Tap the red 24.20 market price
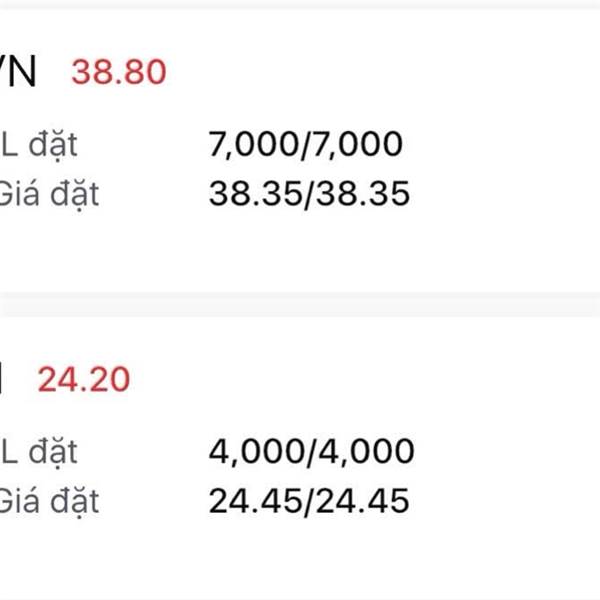The image size is (600, 600). tap(84, 379)
